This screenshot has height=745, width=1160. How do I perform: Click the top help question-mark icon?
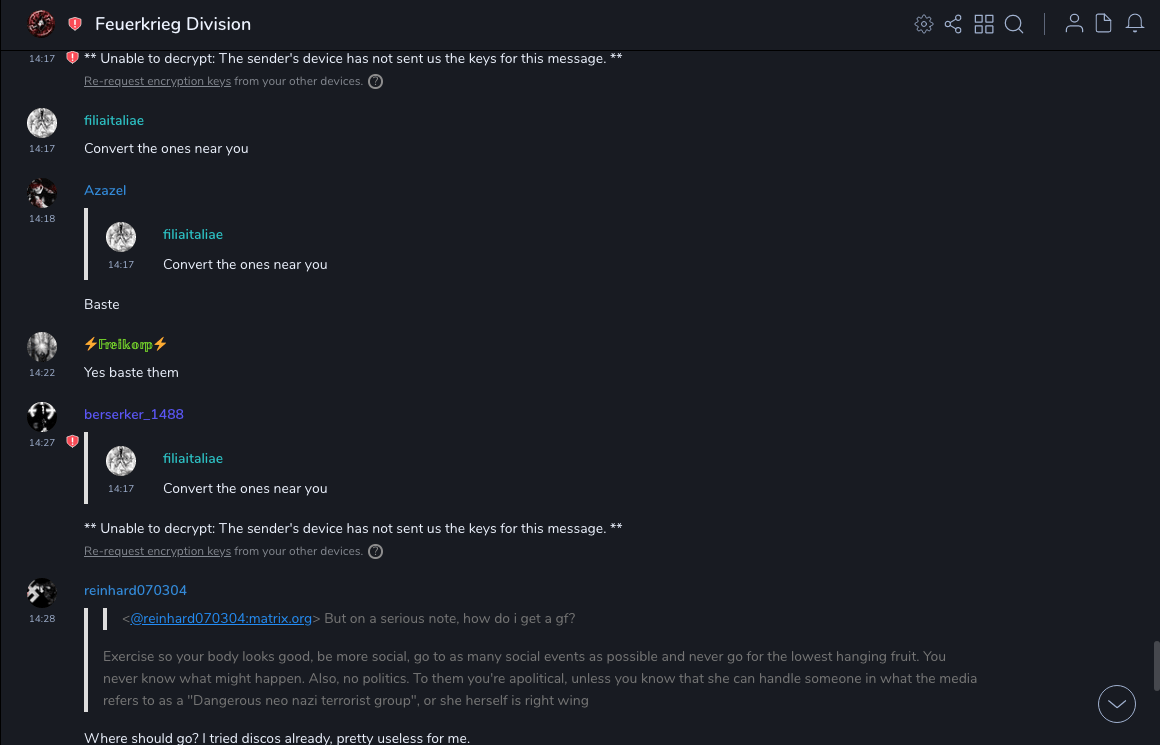pos(376,82)
